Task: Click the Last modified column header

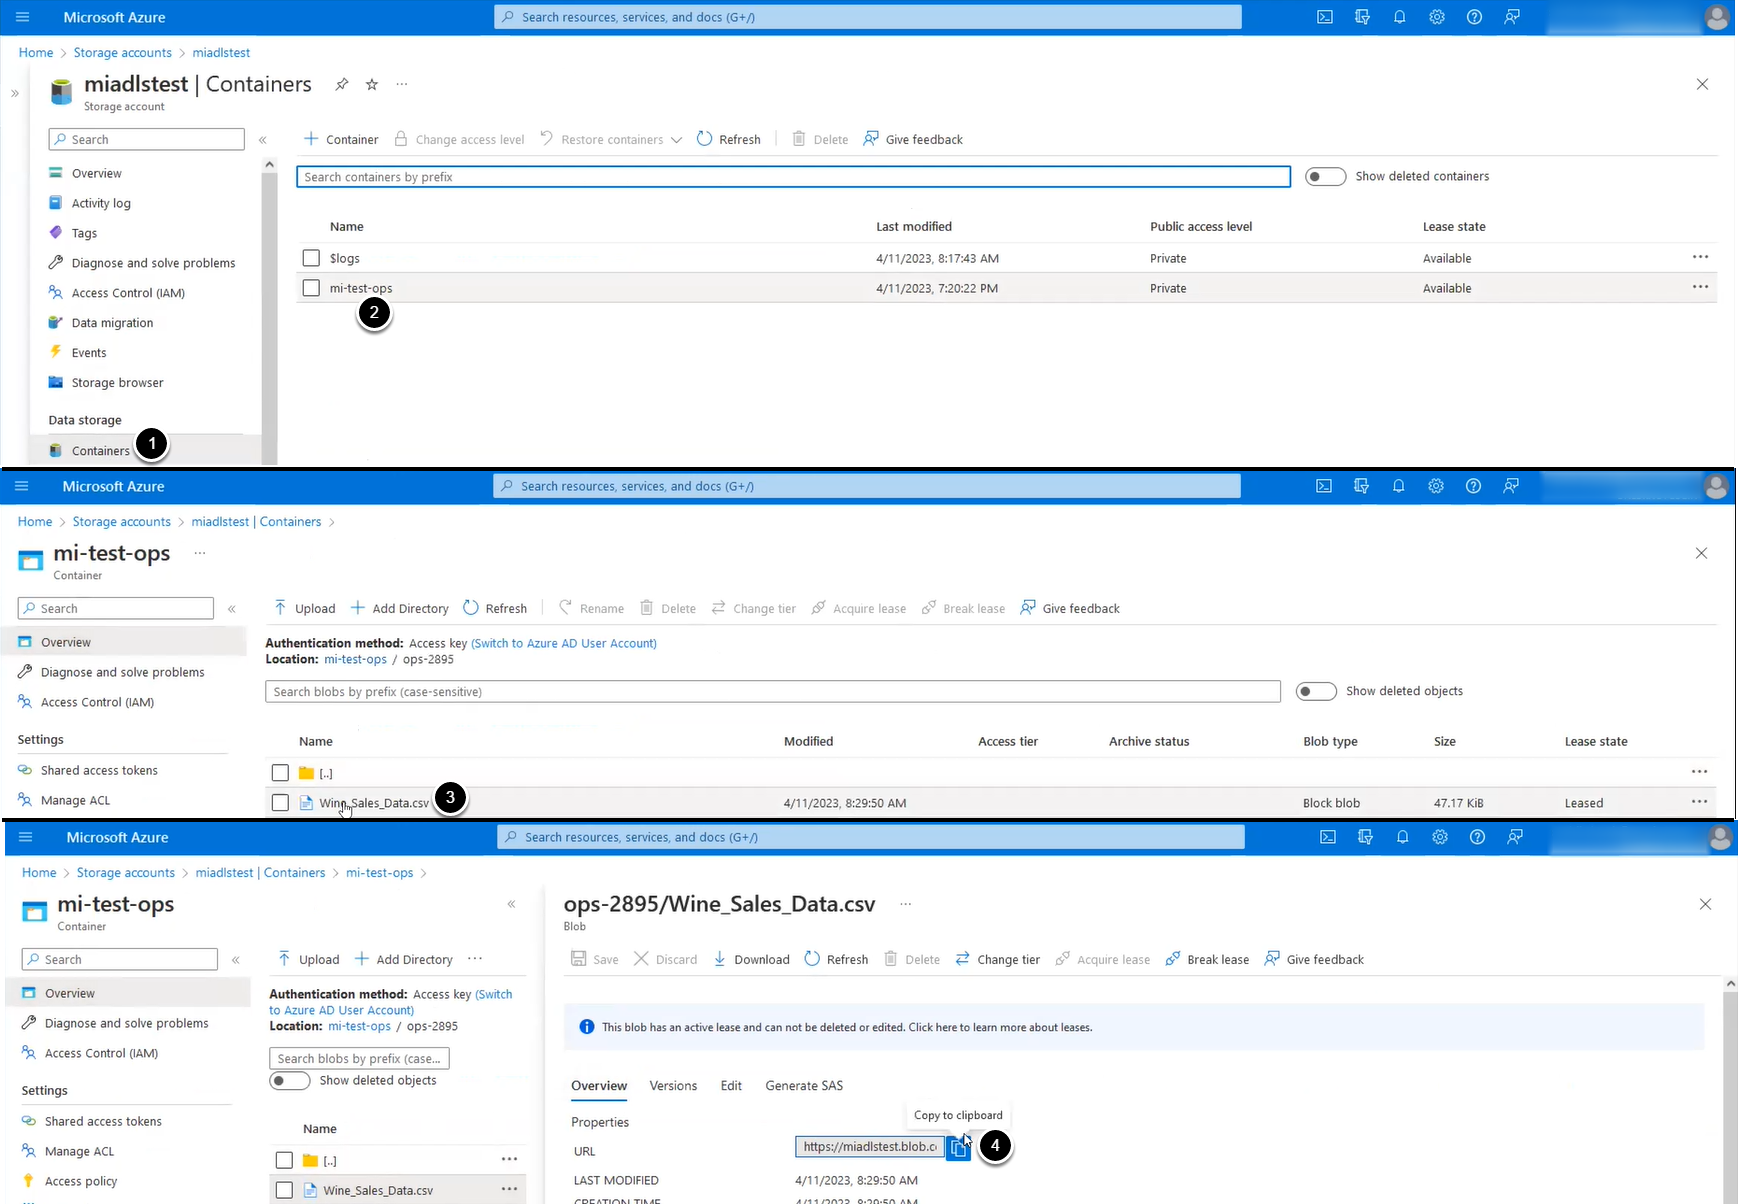Action: 914,226
